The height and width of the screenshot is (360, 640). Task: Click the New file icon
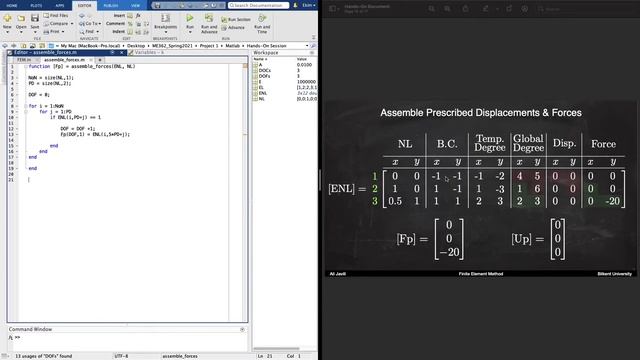point(7,19)
